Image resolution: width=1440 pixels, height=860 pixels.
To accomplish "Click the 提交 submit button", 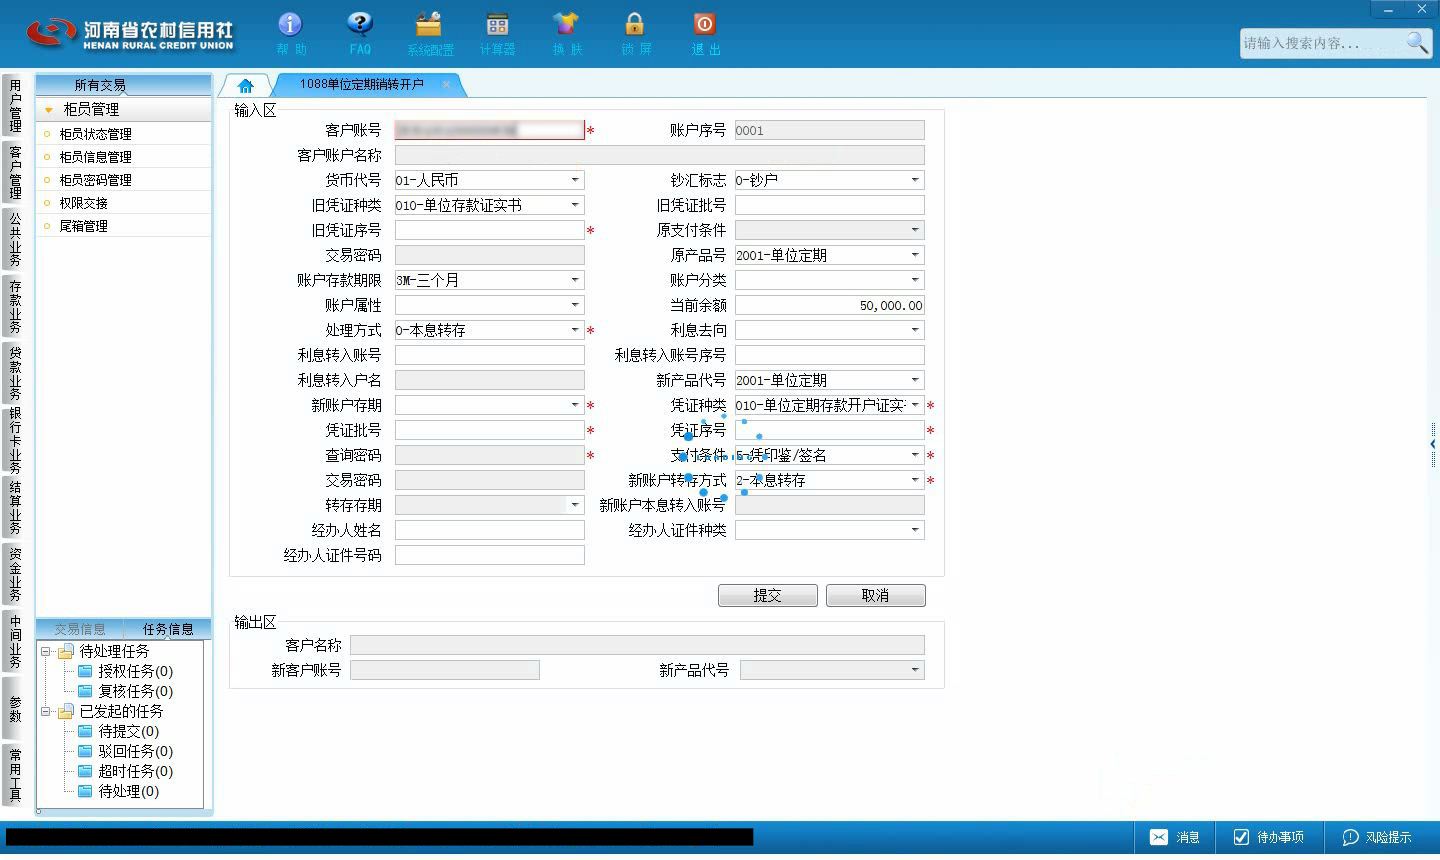I will 768,595.
